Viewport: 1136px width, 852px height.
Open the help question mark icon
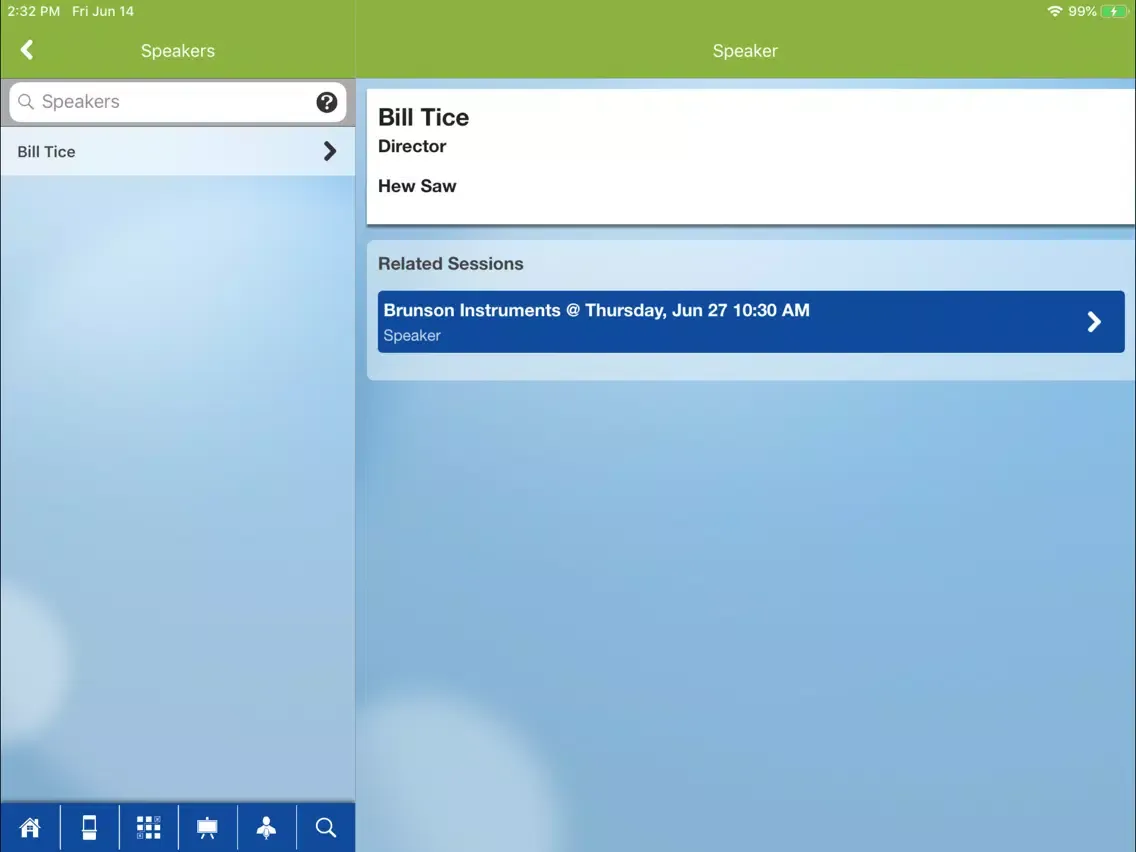(x=327, y=102)
